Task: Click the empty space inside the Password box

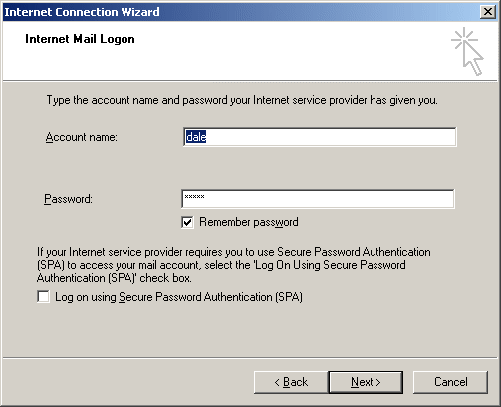Action: (328, 199)
